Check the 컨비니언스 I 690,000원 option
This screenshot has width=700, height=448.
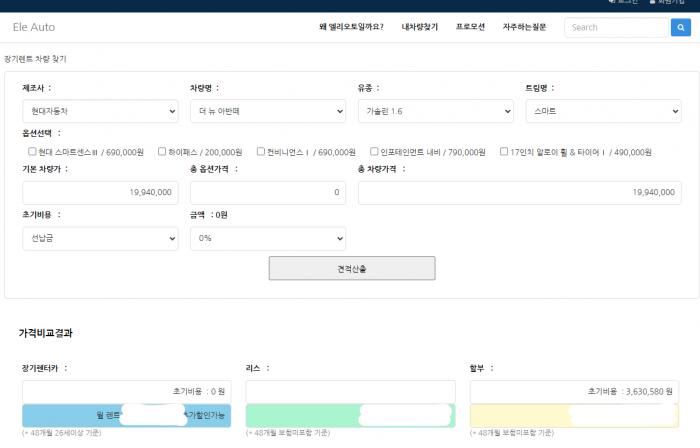pos(261,152)
